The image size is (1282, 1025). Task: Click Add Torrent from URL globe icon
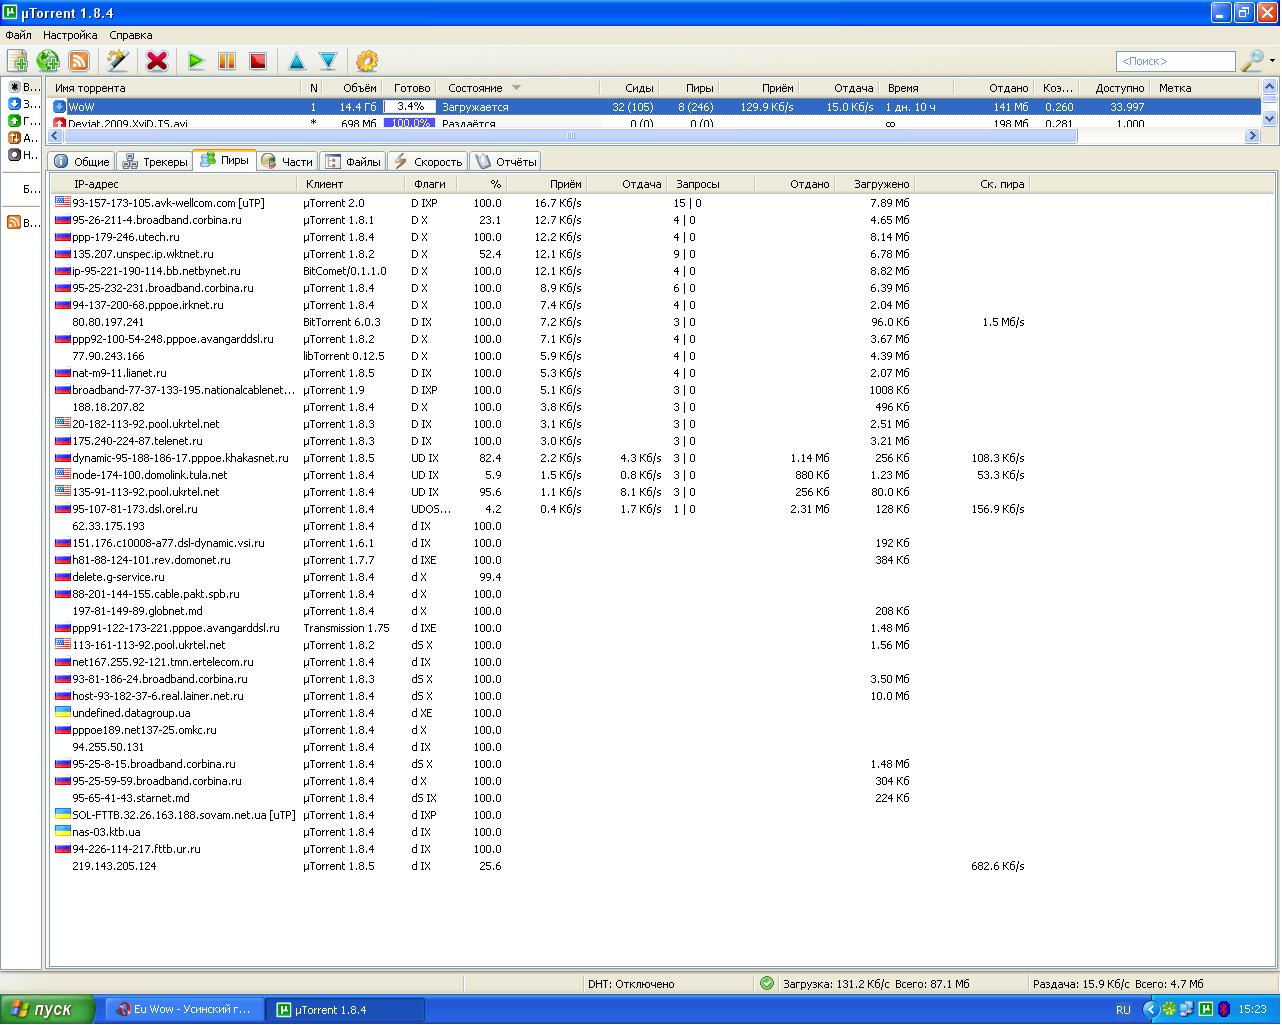pos(48,62)
